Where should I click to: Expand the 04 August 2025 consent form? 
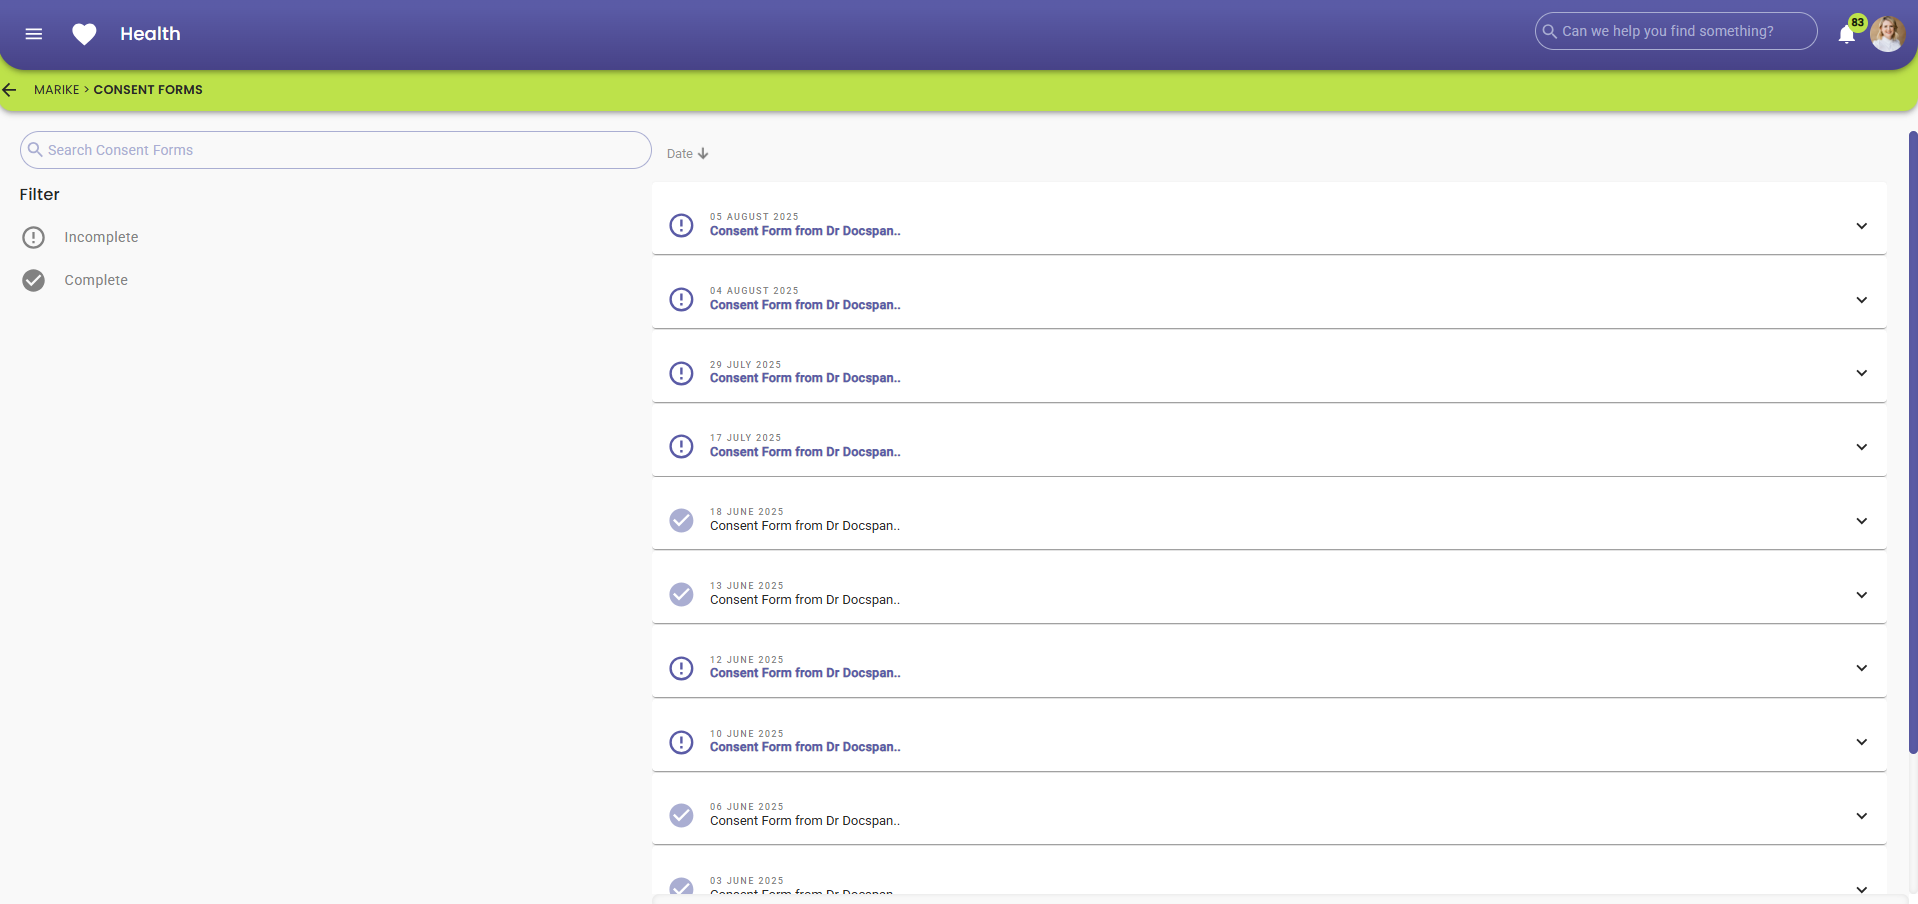[x=1861, y=300]
